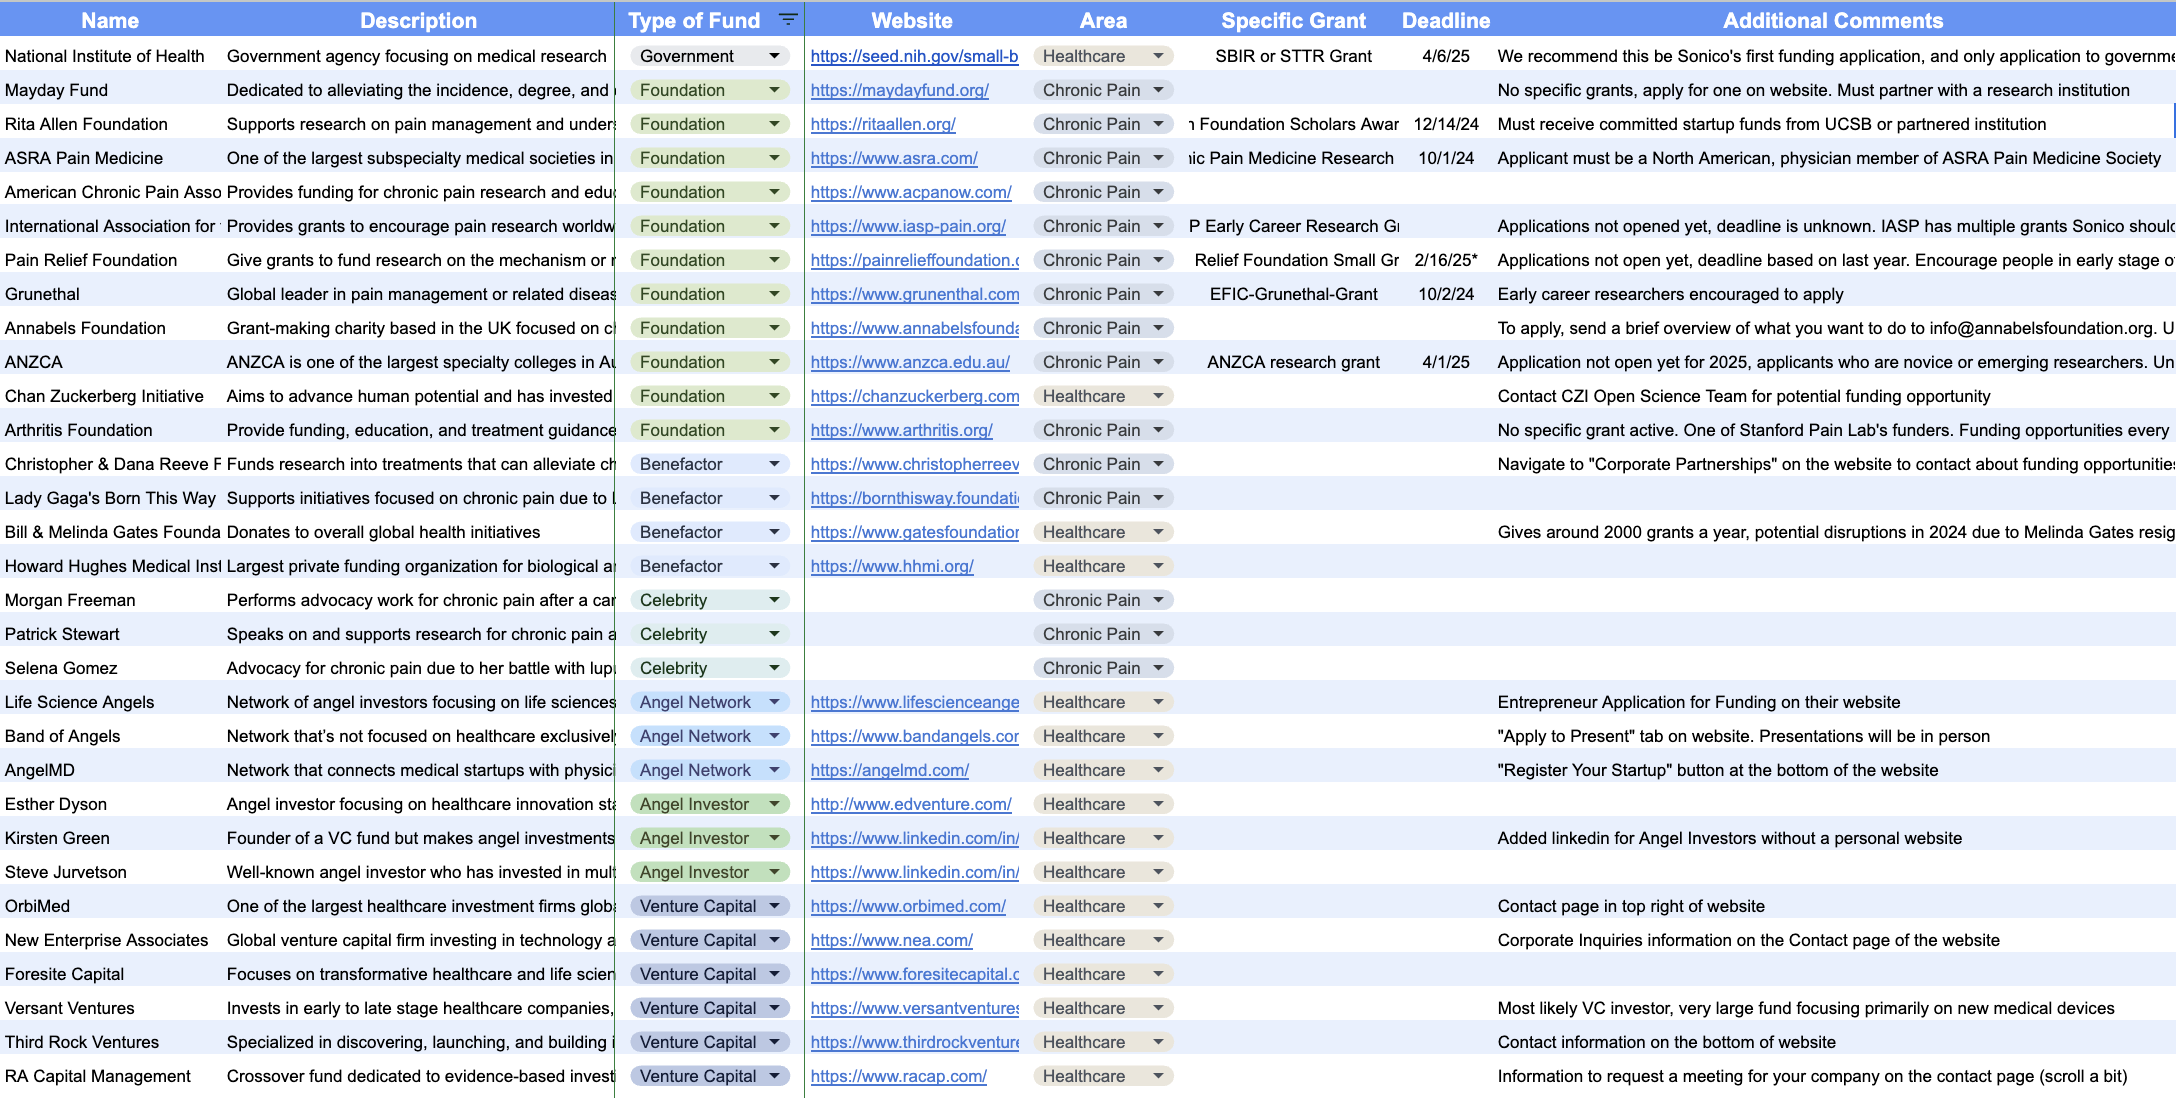The width and height of the screenshot is (2176, 1098).
Task: Select the Deadline column header
Action: click(x=1446, y=20)
